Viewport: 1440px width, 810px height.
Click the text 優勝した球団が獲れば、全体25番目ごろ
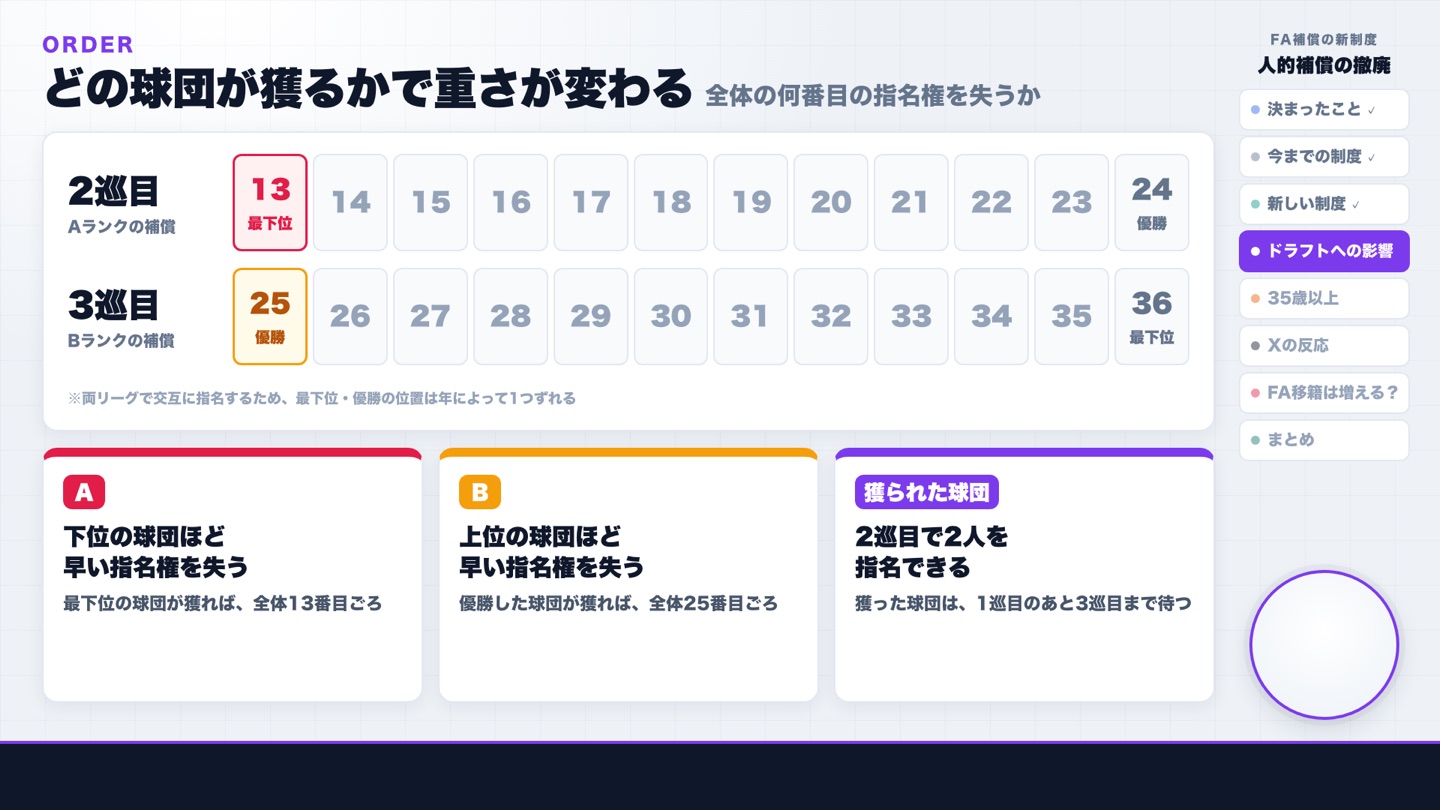click(618, 604)
